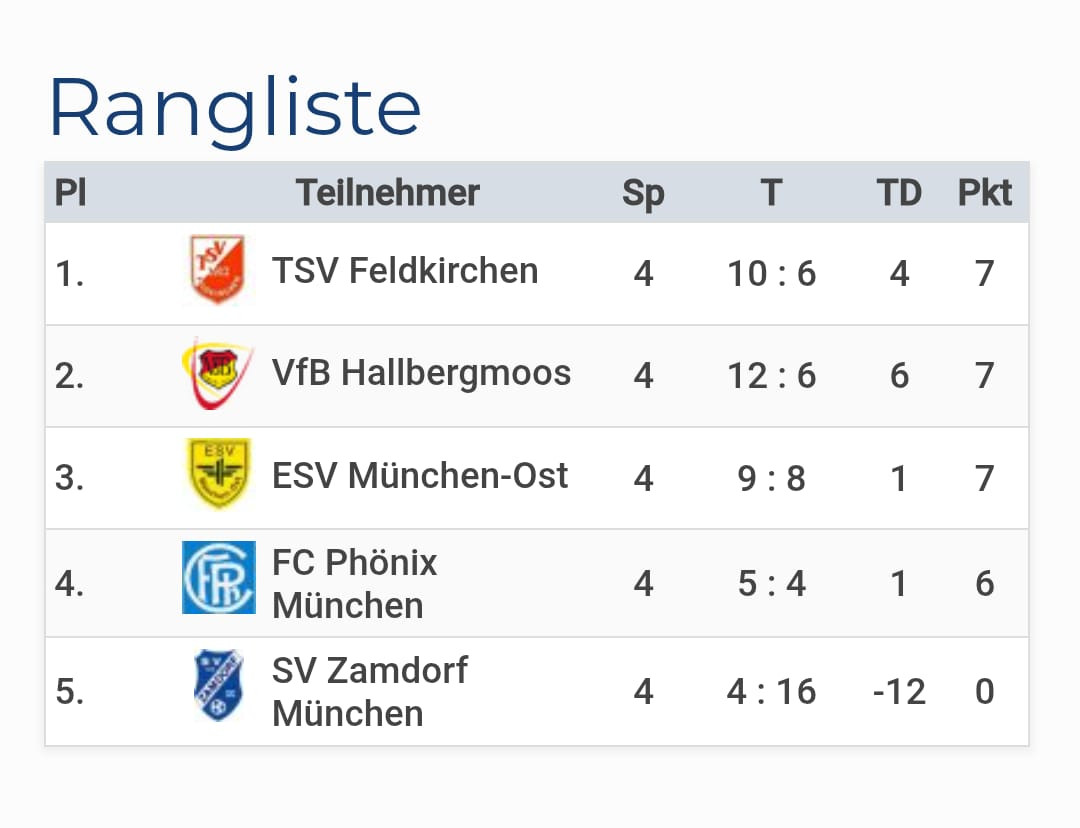Click the Pl rank column header

pos(70,192)
